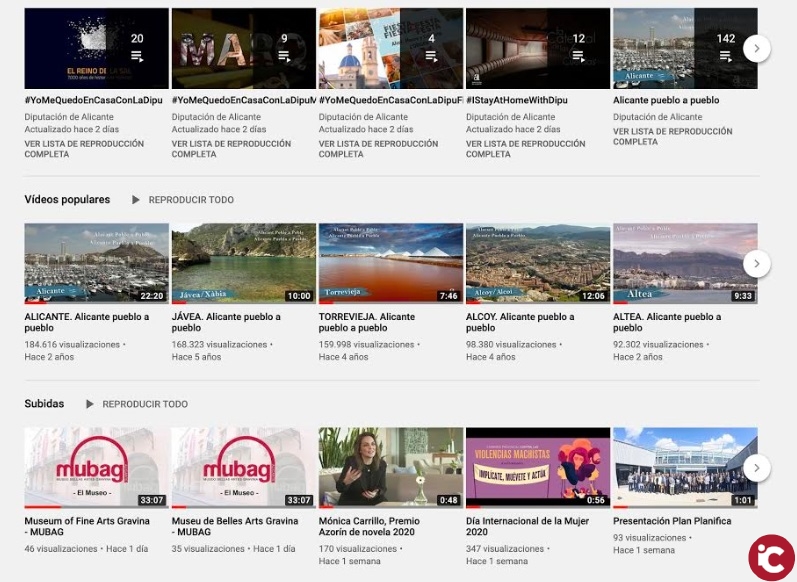Show more popular videos with right chevron
This screenshot has width=797, height=582.
(x=757, y=264)
